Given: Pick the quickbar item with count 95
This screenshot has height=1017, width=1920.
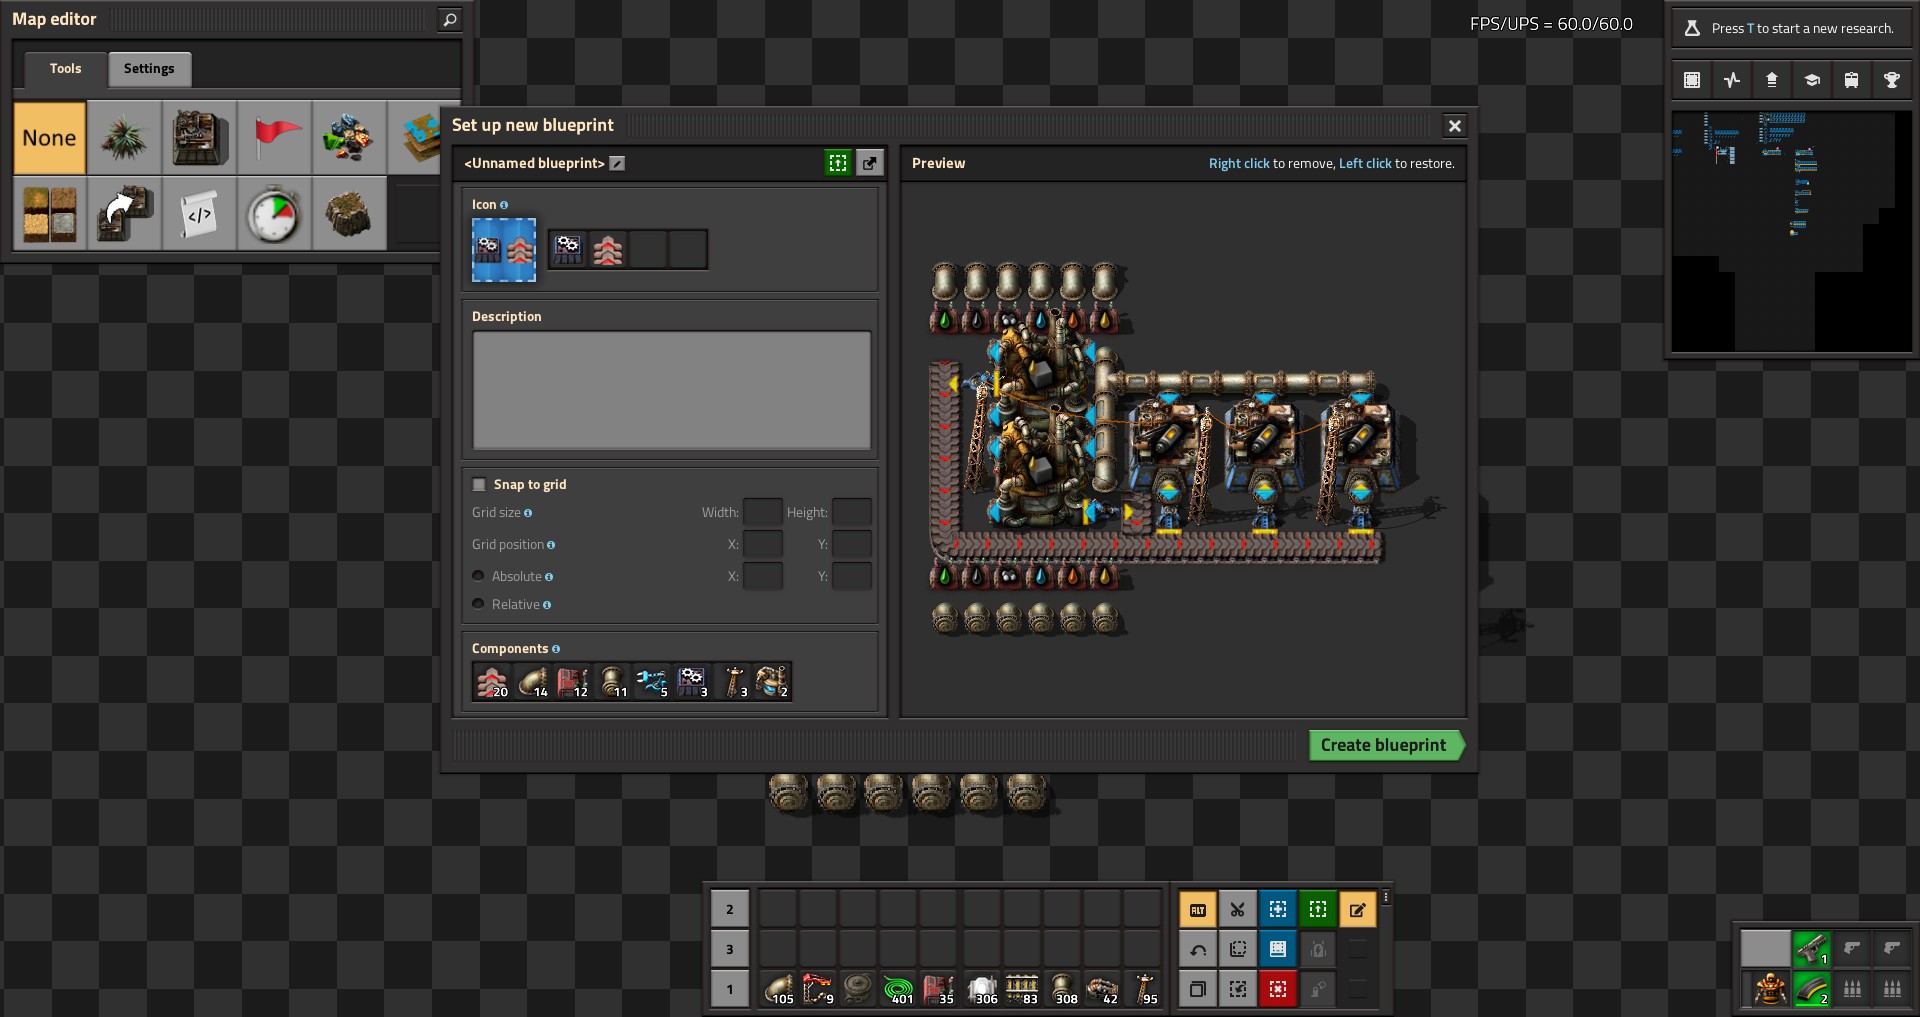Looking at the screenshot, I should click(x=1142, y=989).
